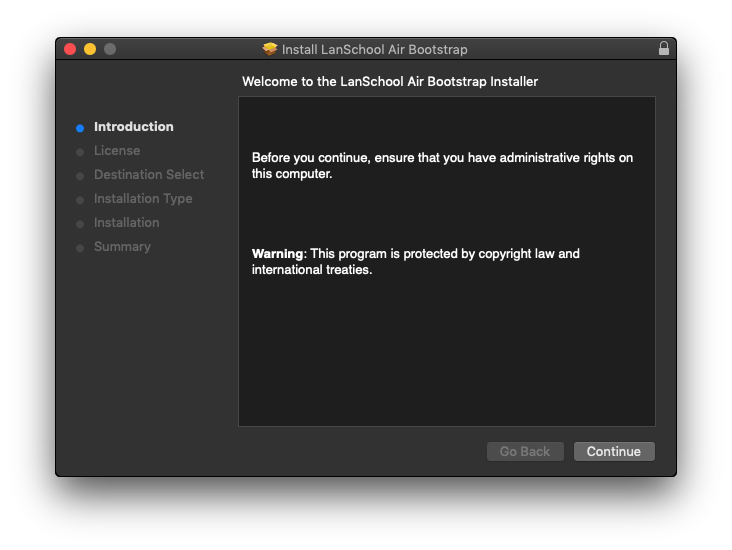The image size is (732, 550).
Task: Select the Introduction step in sidebar
Action: click(x=134, y=127)
